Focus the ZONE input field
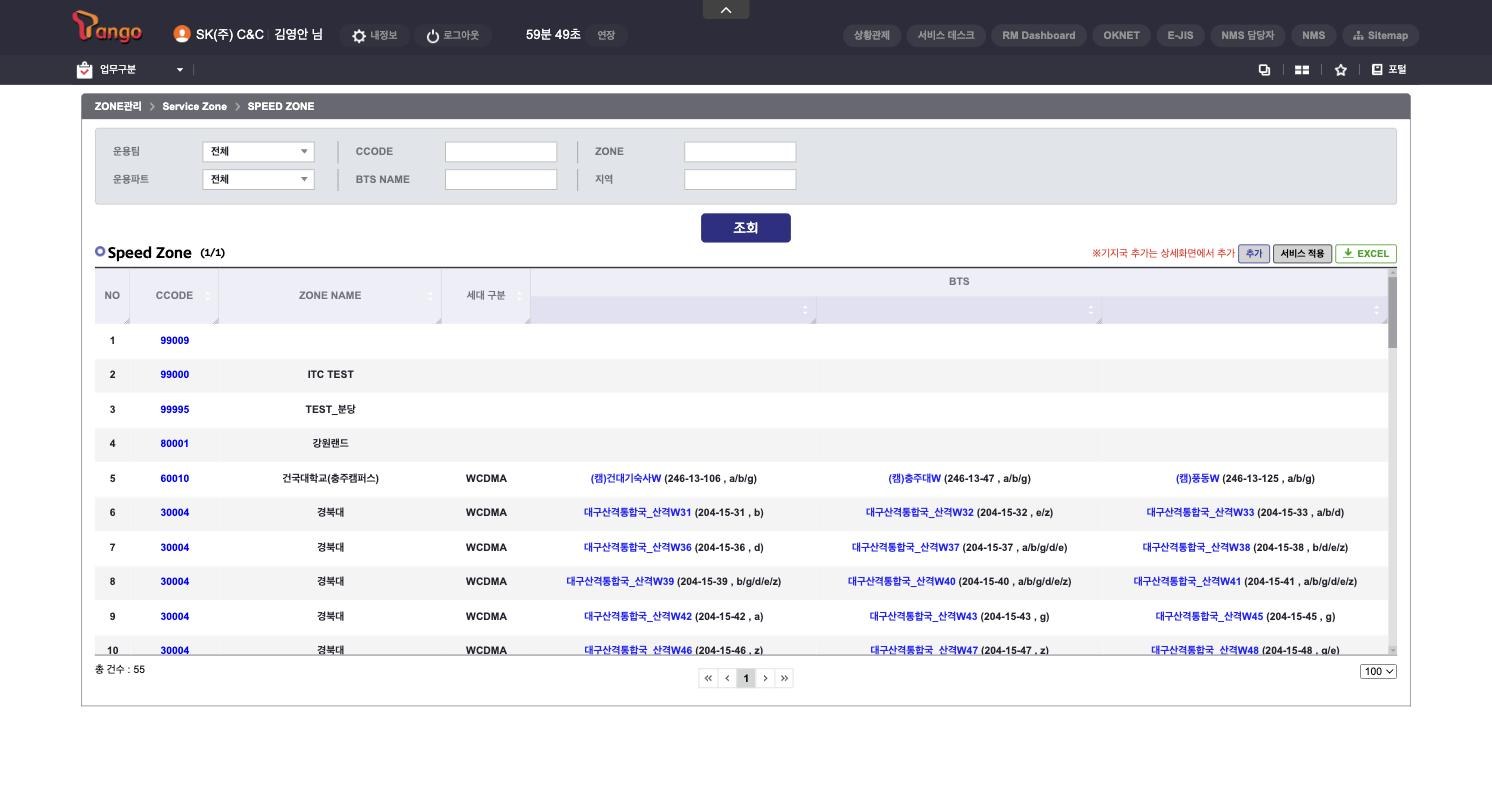The image size is (1492, 812). point(740,152)
